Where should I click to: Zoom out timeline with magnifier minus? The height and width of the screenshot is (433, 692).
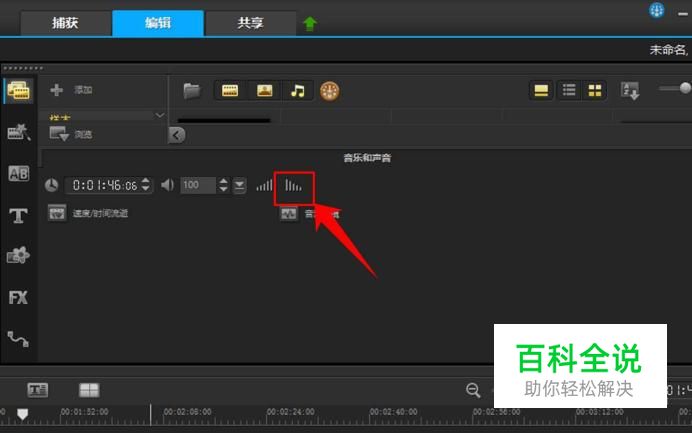click(473, 390)
